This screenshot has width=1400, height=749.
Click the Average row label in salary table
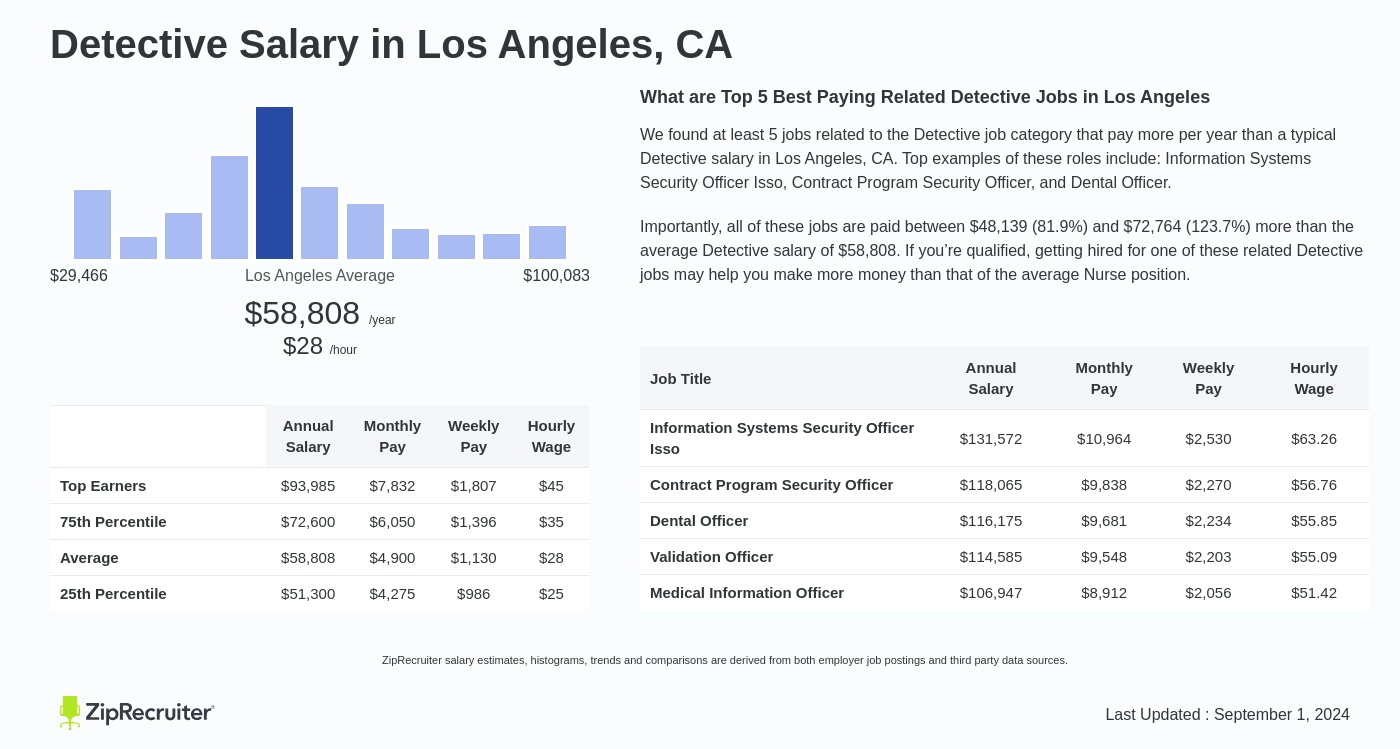point(89,558)
